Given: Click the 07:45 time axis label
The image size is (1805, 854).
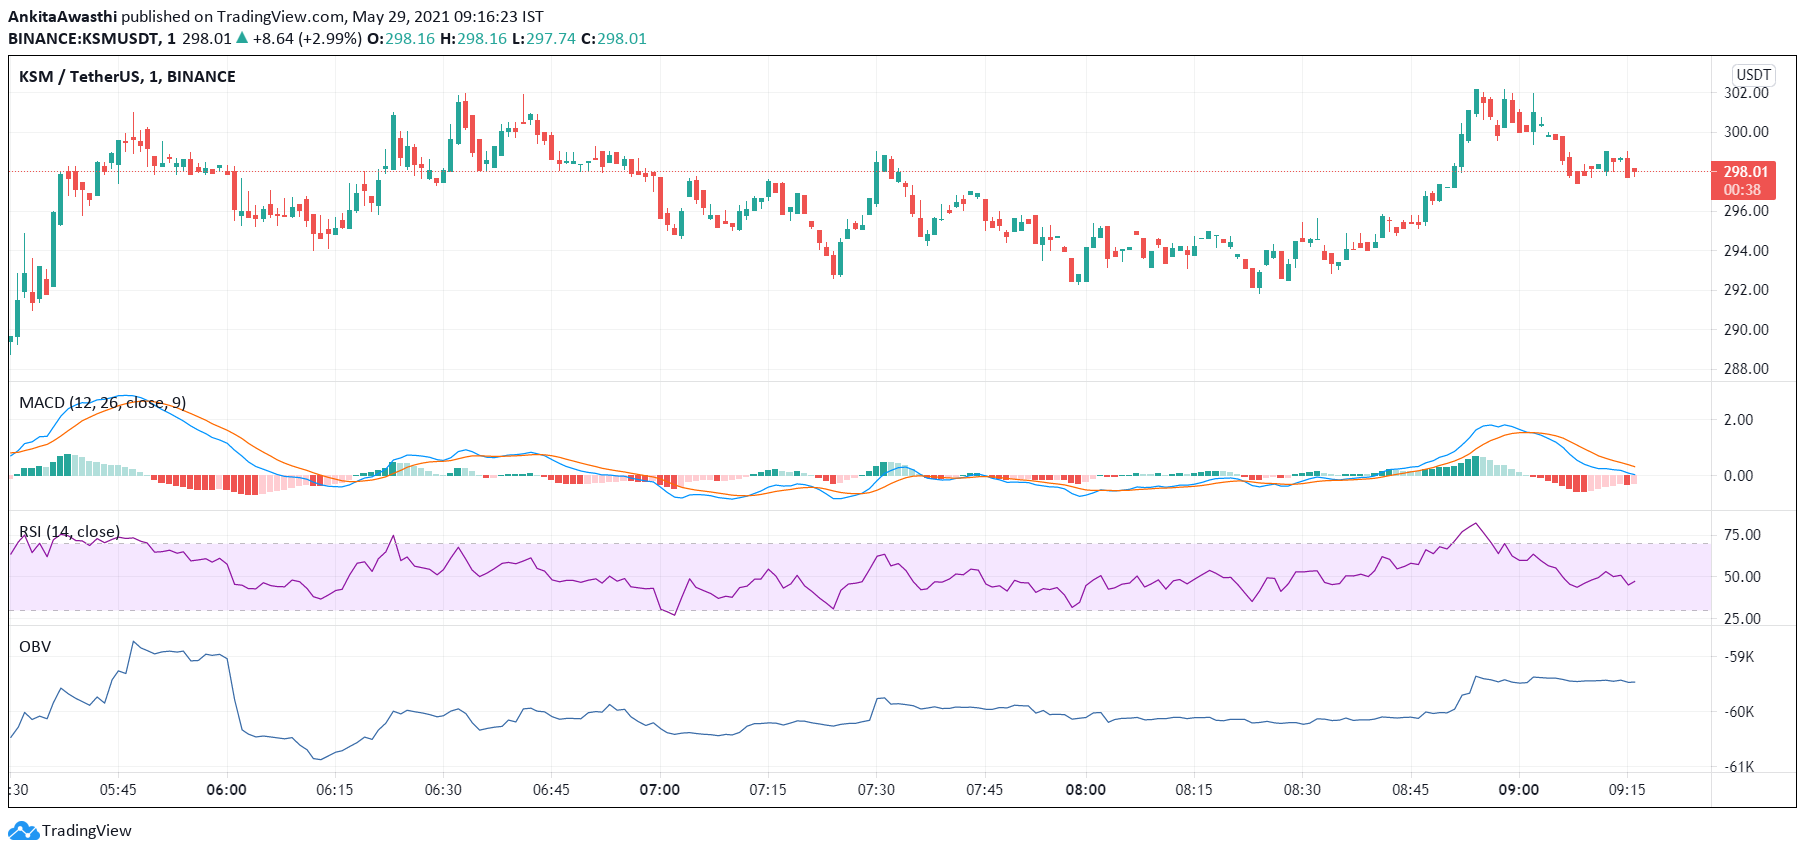Looking at the screenshot, I should tap(984, 790).
